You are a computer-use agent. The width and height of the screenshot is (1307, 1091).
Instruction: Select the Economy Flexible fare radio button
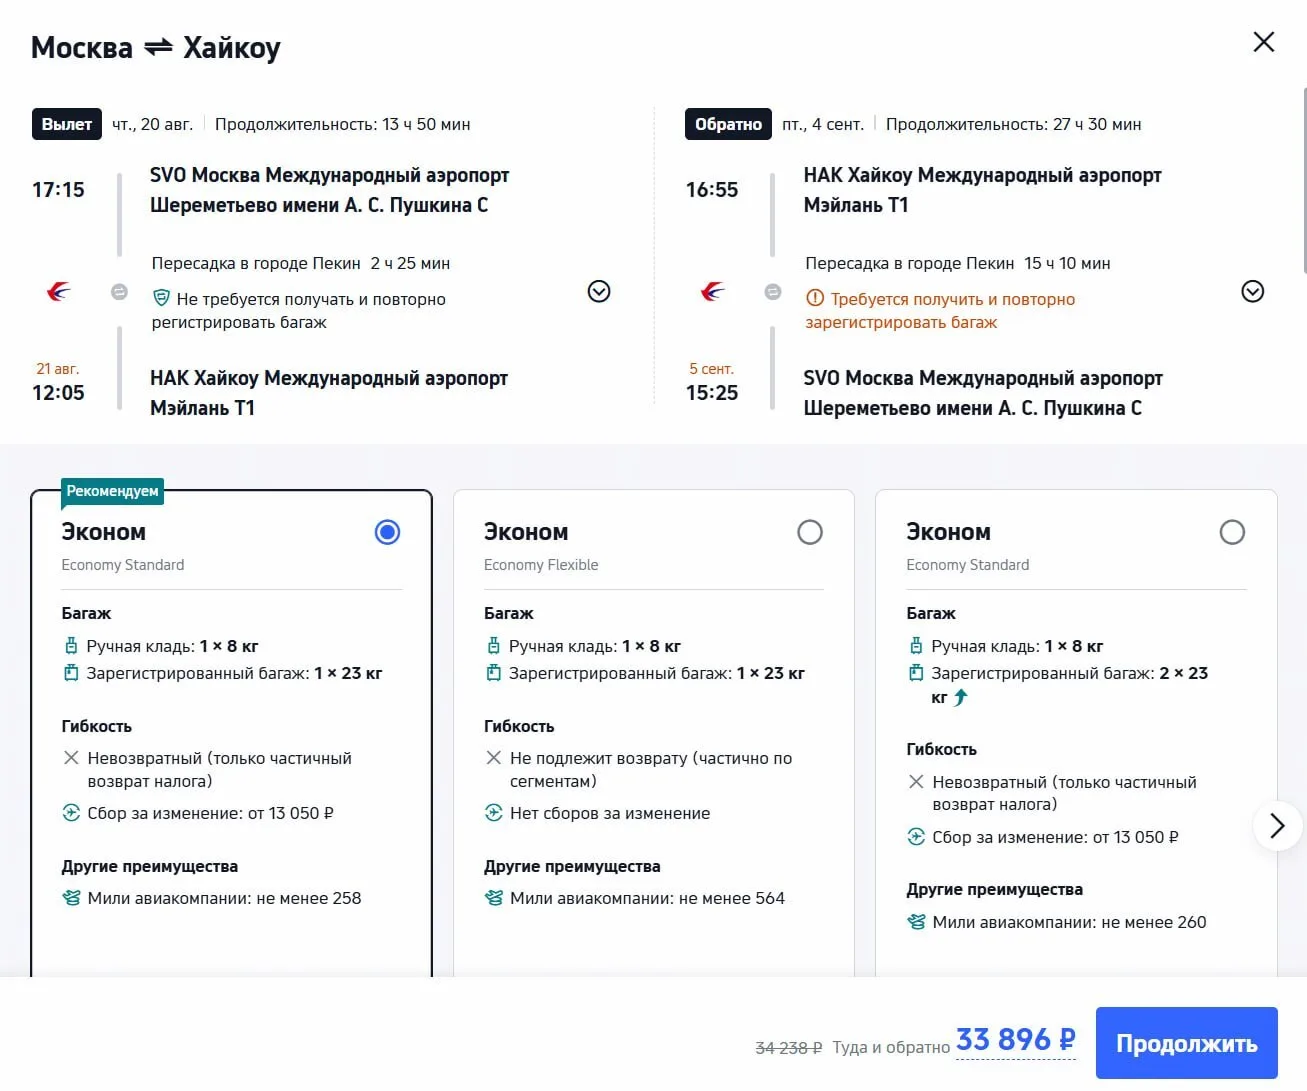point(810,532)
